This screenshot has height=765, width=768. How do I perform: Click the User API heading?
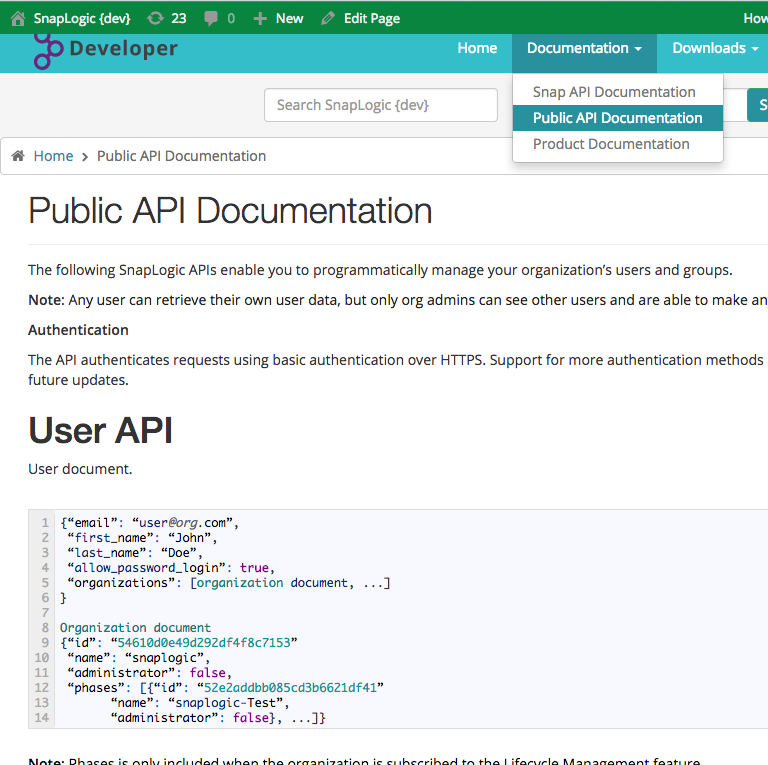[x=100, y=430]
